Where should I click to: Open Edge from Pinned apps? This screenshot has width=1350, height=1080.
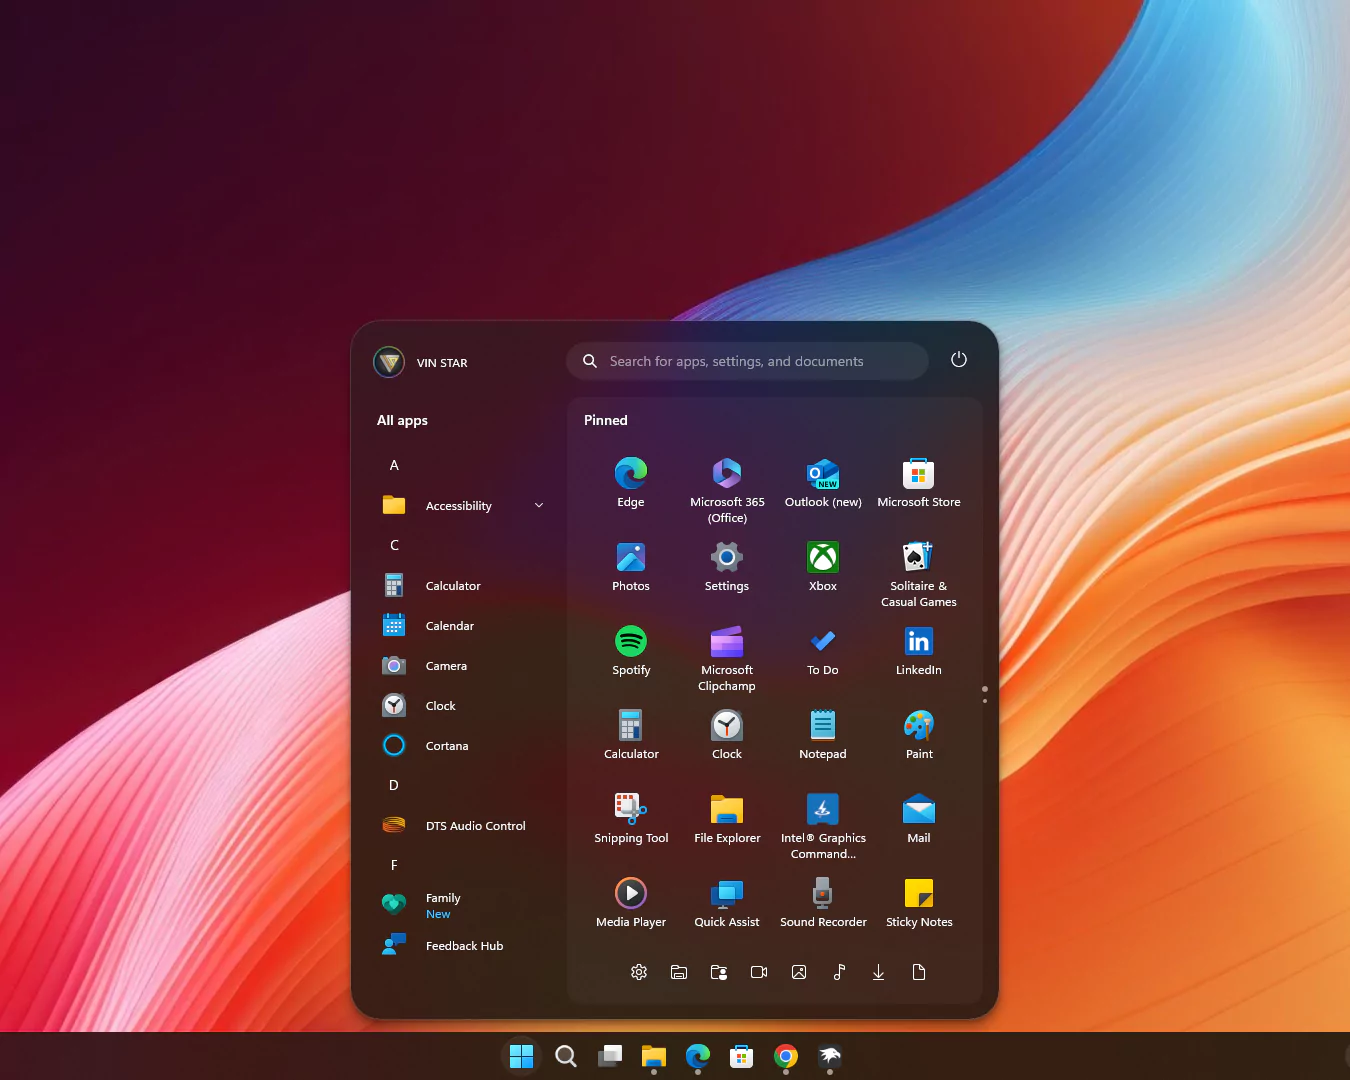[630, 482]
